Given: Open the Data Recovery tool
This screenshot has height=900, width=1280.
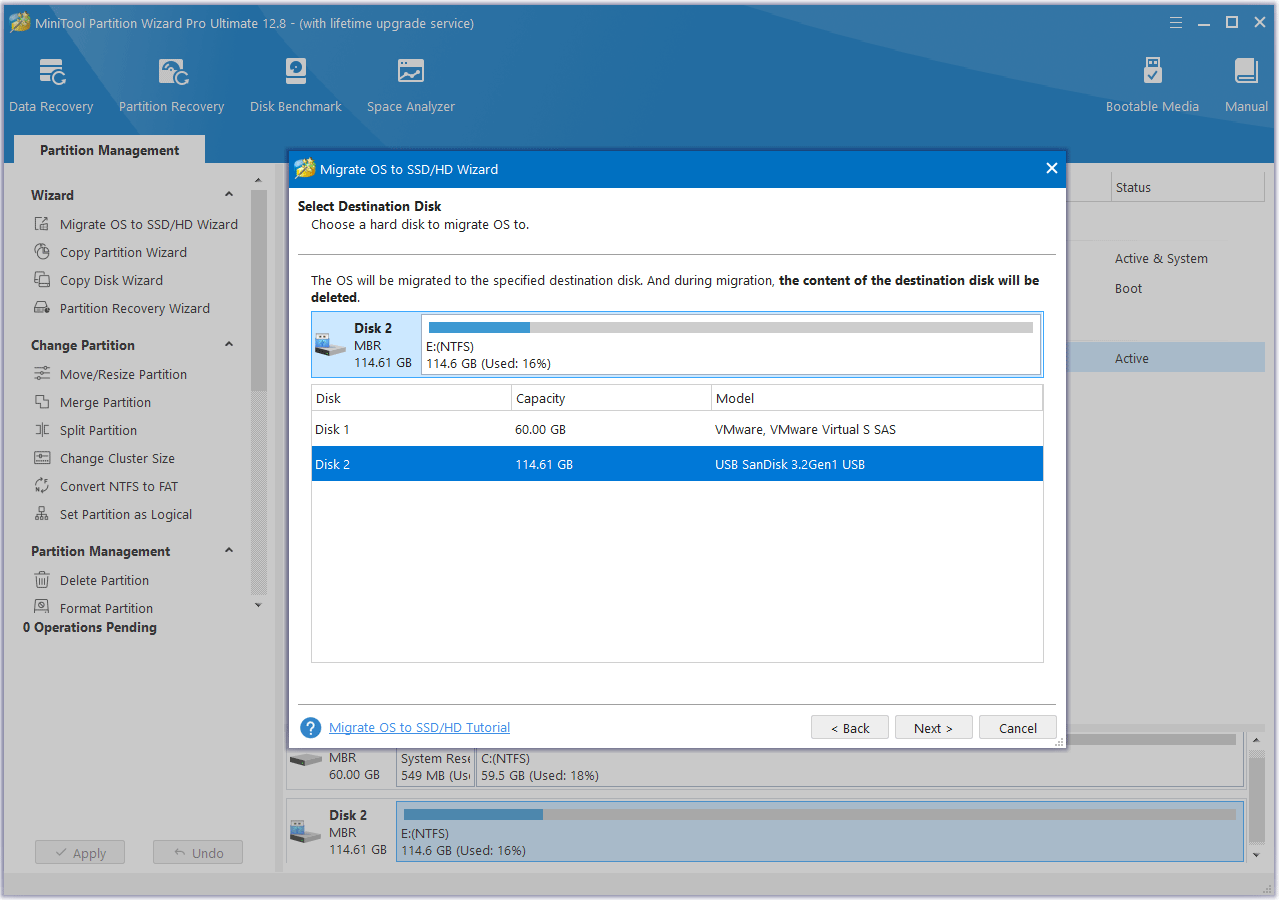Looking at the screenshot, I should point(51,85).
